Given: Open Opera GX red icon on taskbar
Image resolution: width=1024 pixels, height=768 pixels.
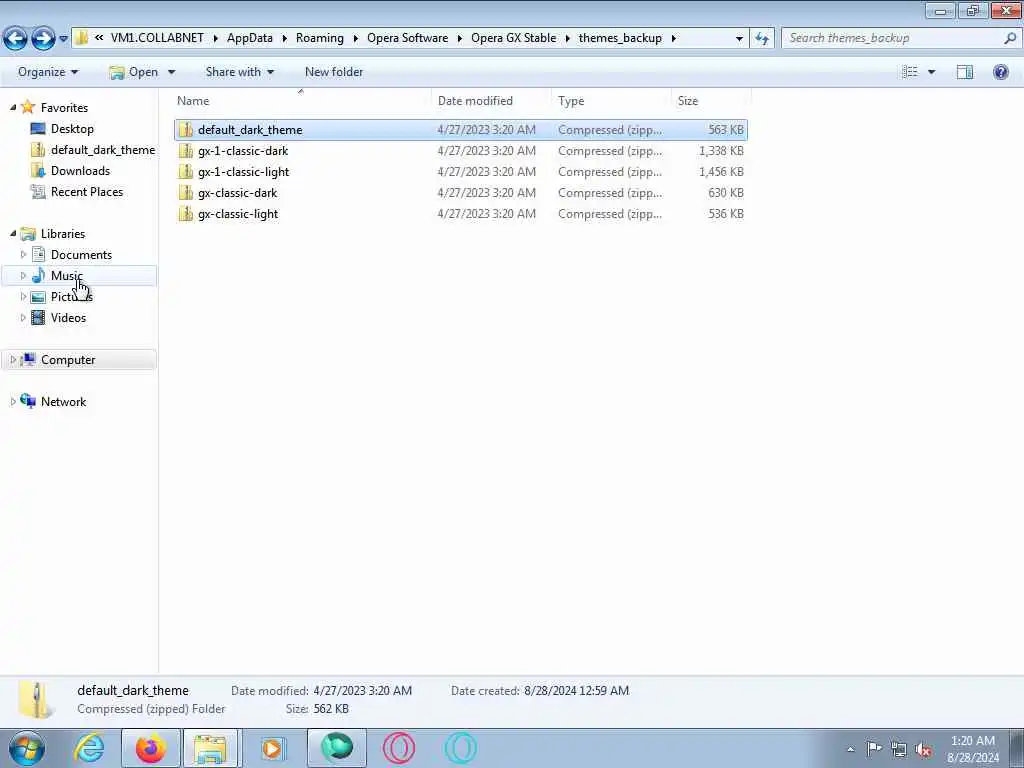Looking at the screenshot, I should (398, 748).
